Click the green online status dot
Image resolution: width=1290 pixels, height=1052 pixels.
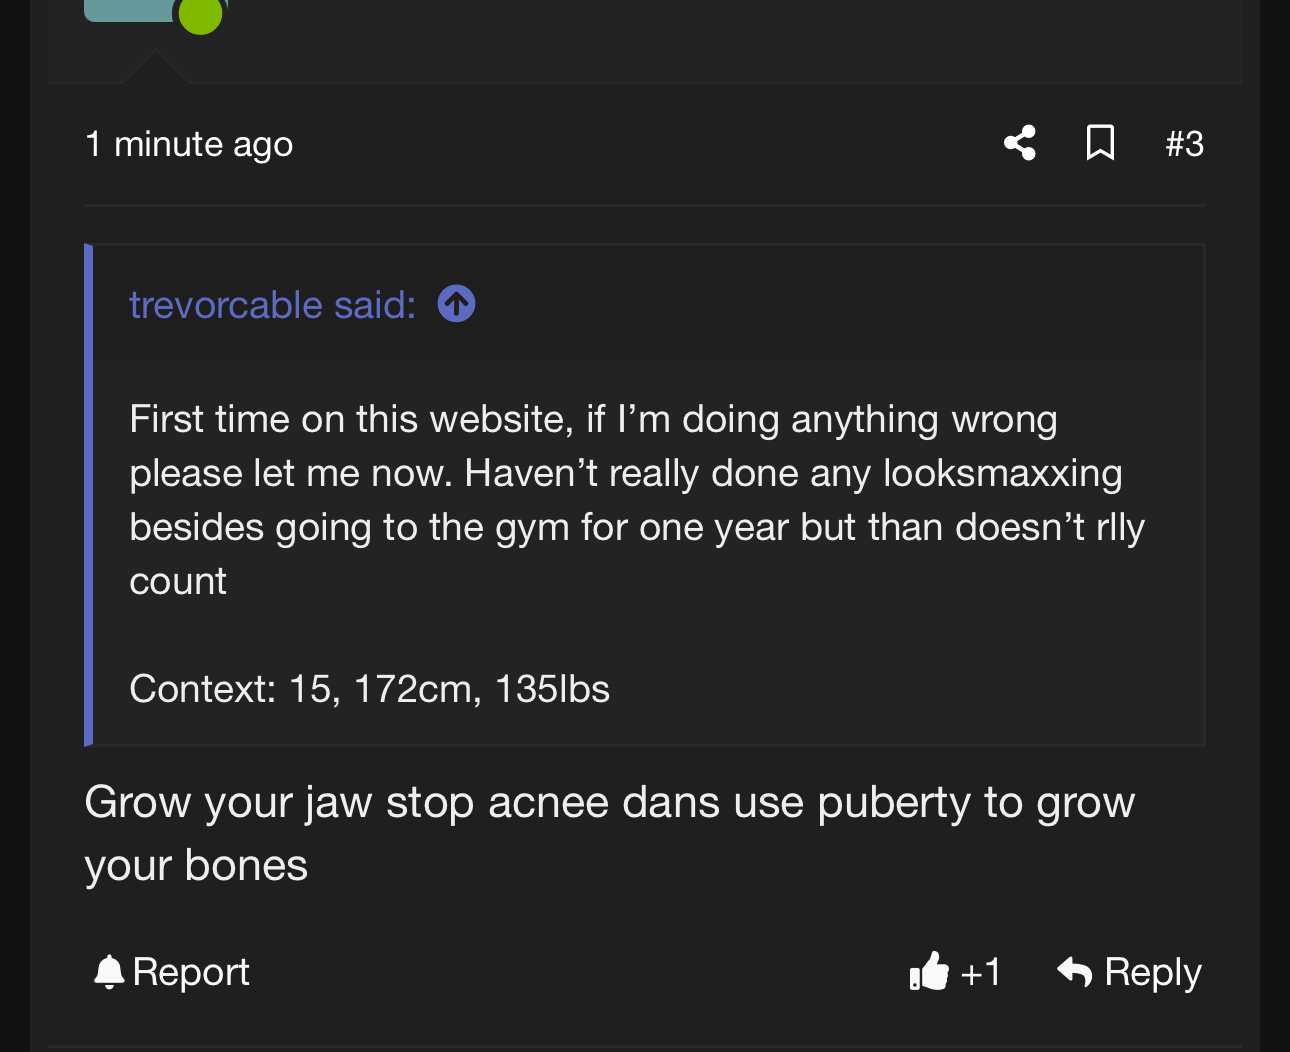pos(200,15)
